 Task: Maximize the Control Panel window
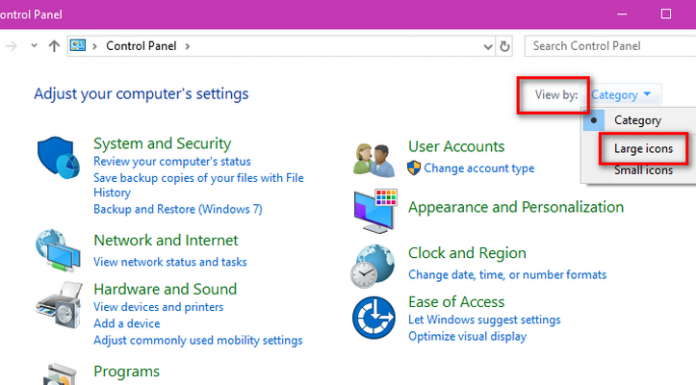[x=666, y=14]
